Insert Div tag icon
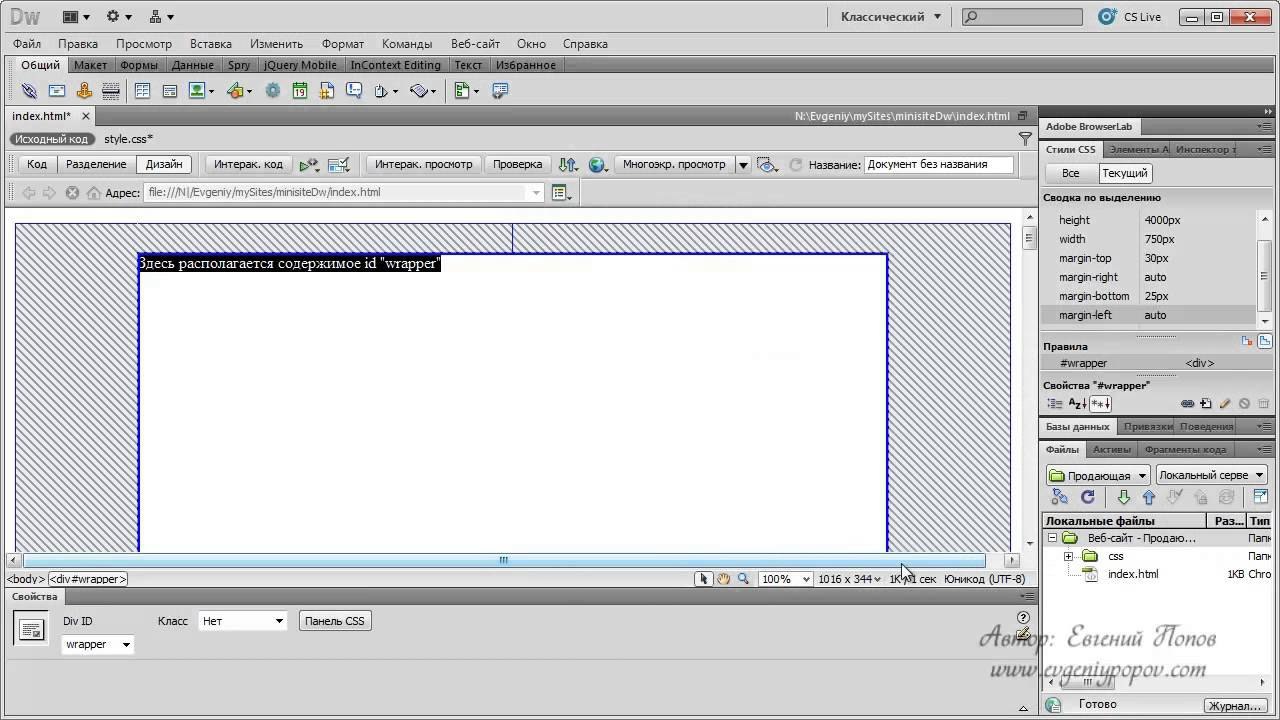 (169, 91)
